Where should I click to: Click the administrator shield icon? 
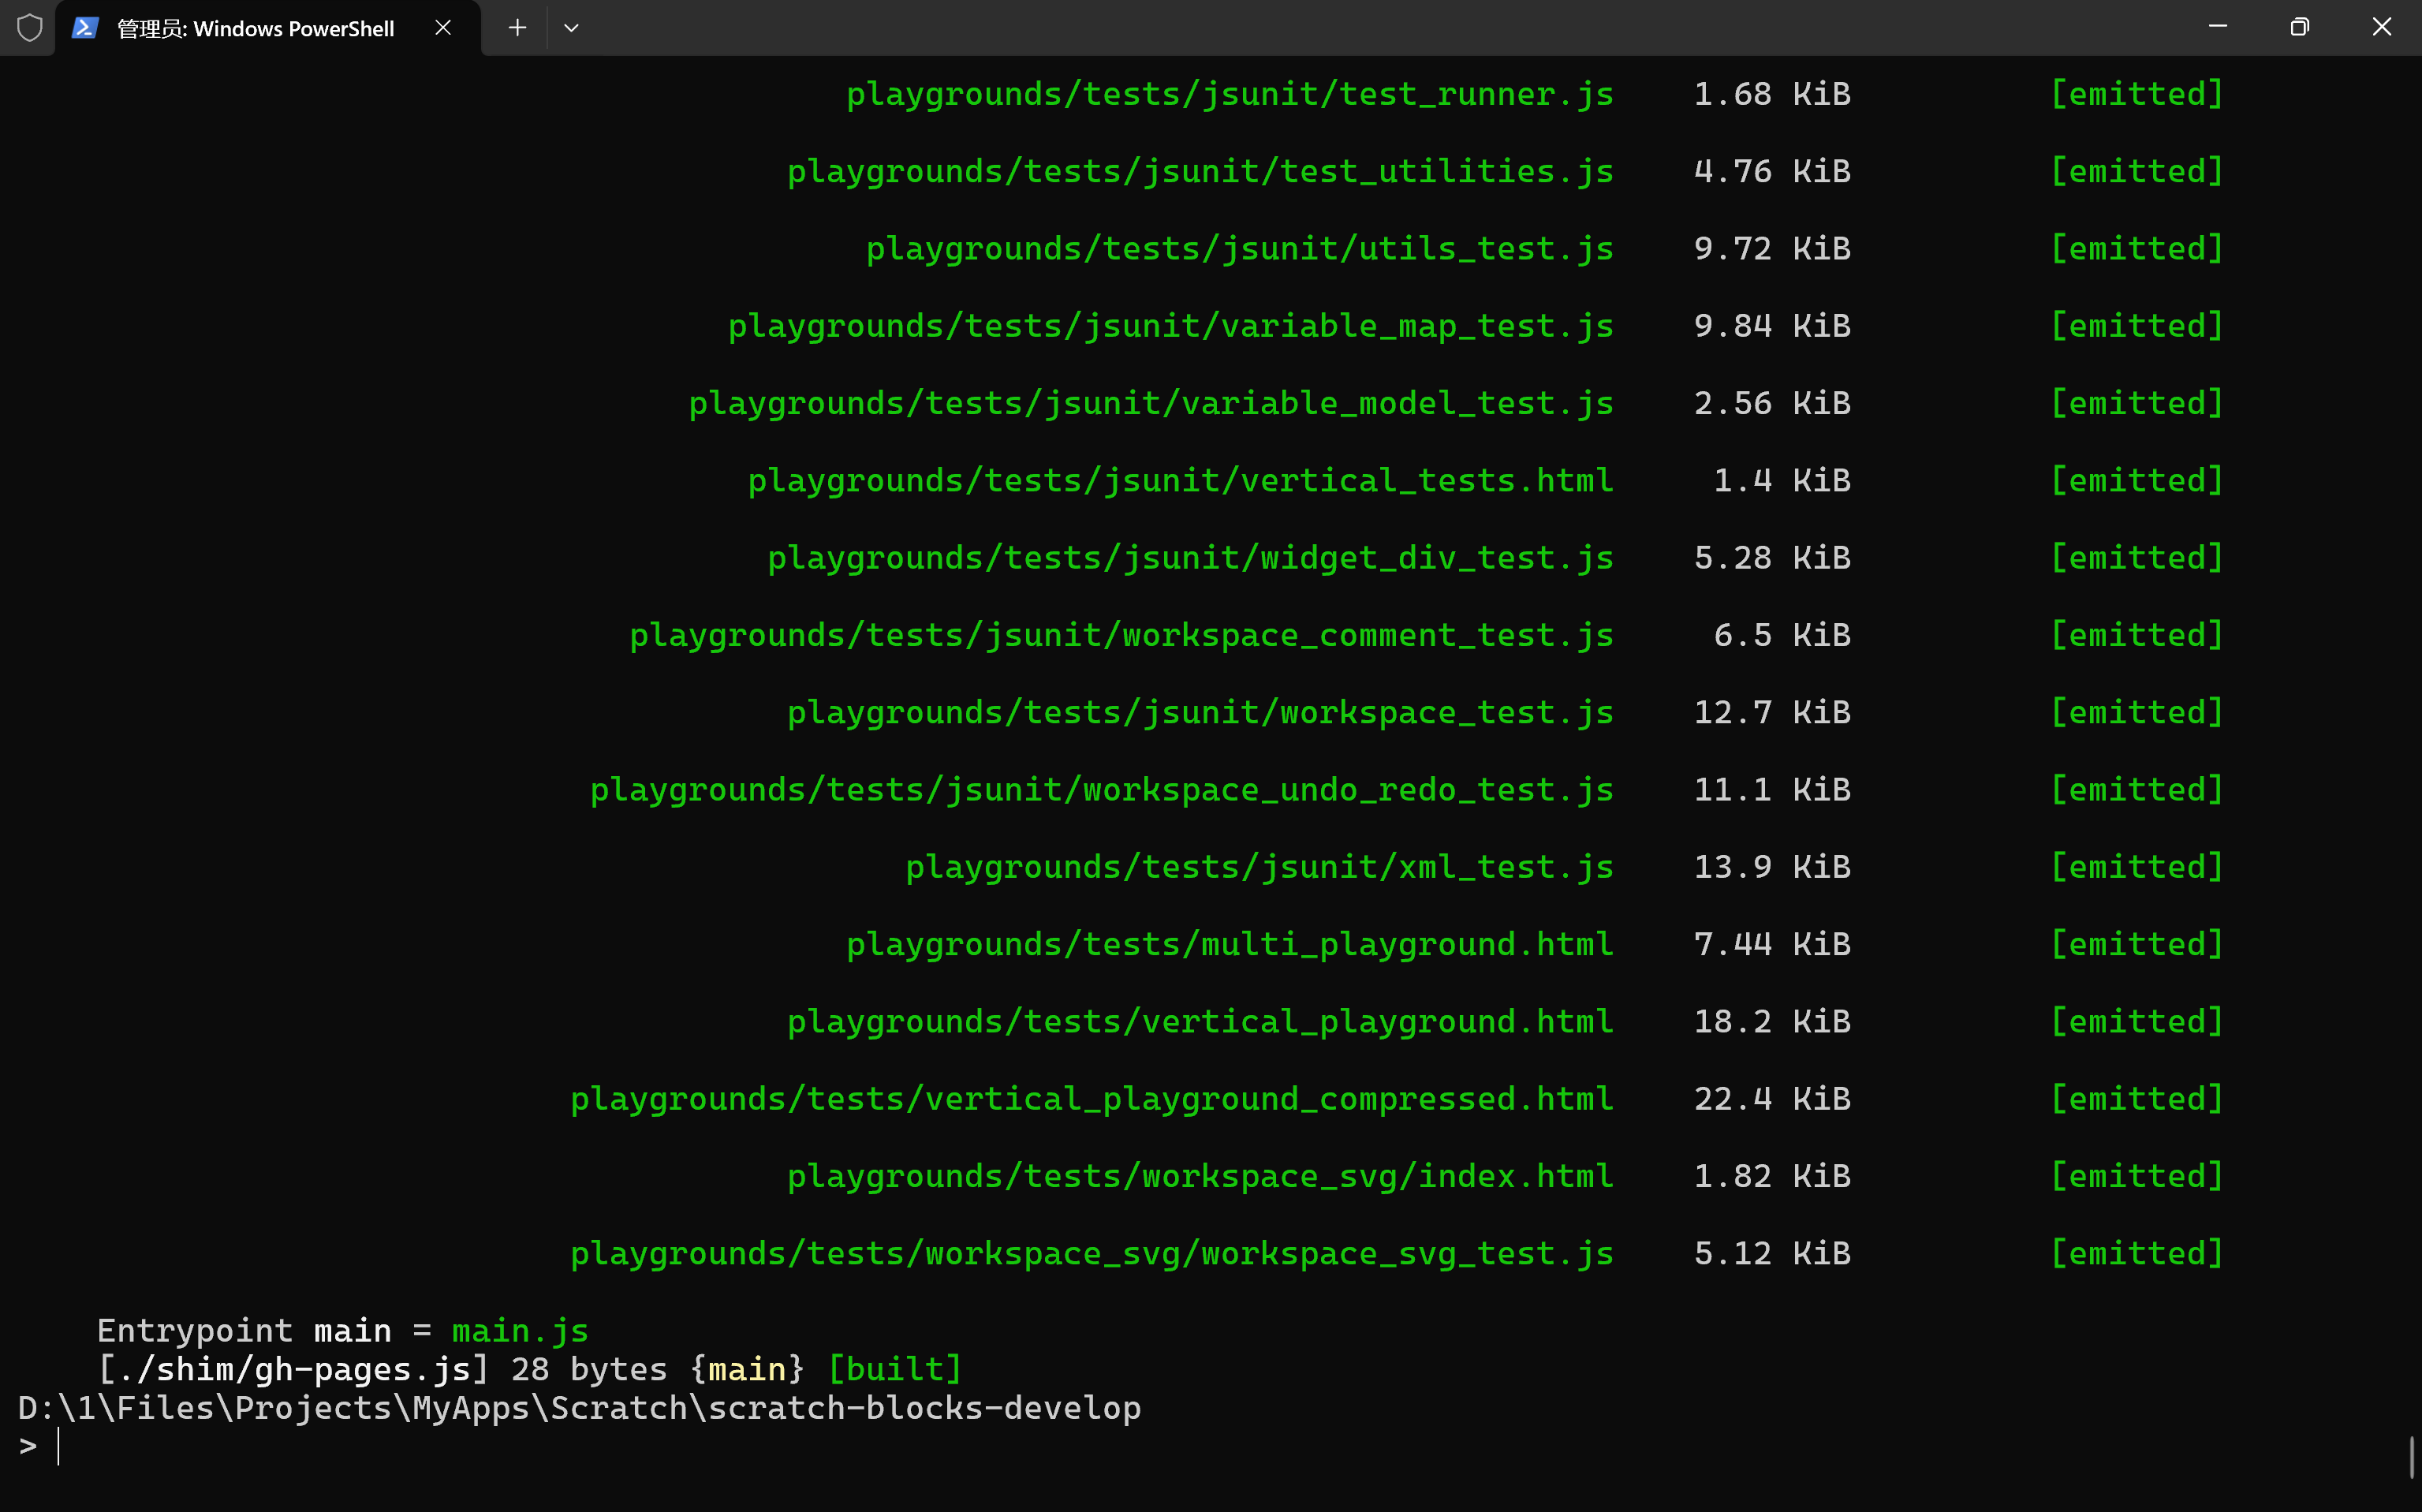(x=30, y=28)
